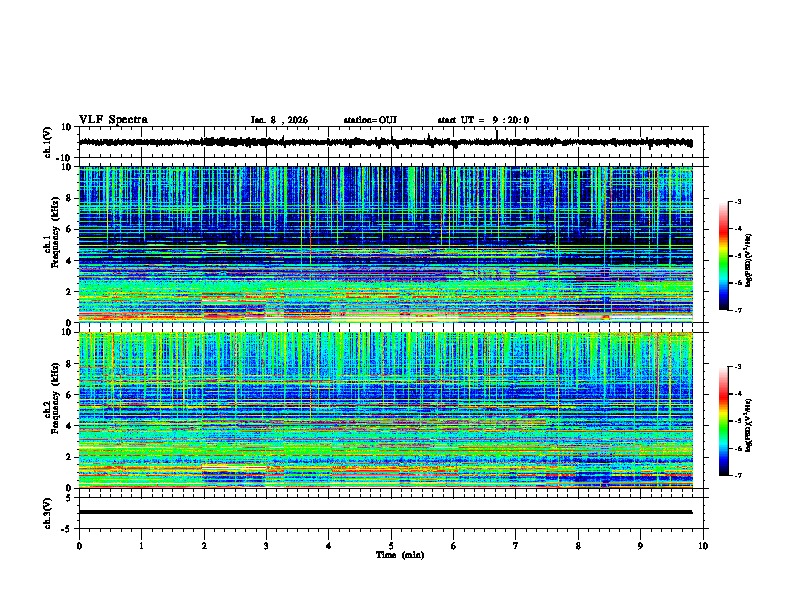Click time axis tick label "2"
The image size is (792, 612).
click(204, 546)
